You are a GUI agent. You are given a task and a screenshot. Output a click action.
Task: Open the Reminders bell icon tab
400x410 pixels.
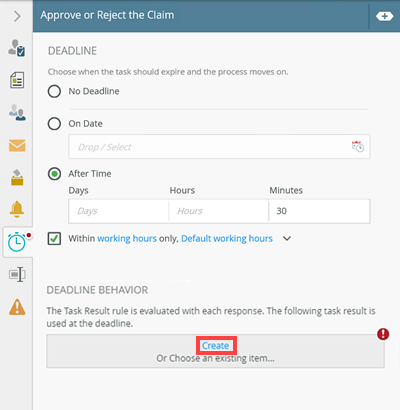click(17, 209)
